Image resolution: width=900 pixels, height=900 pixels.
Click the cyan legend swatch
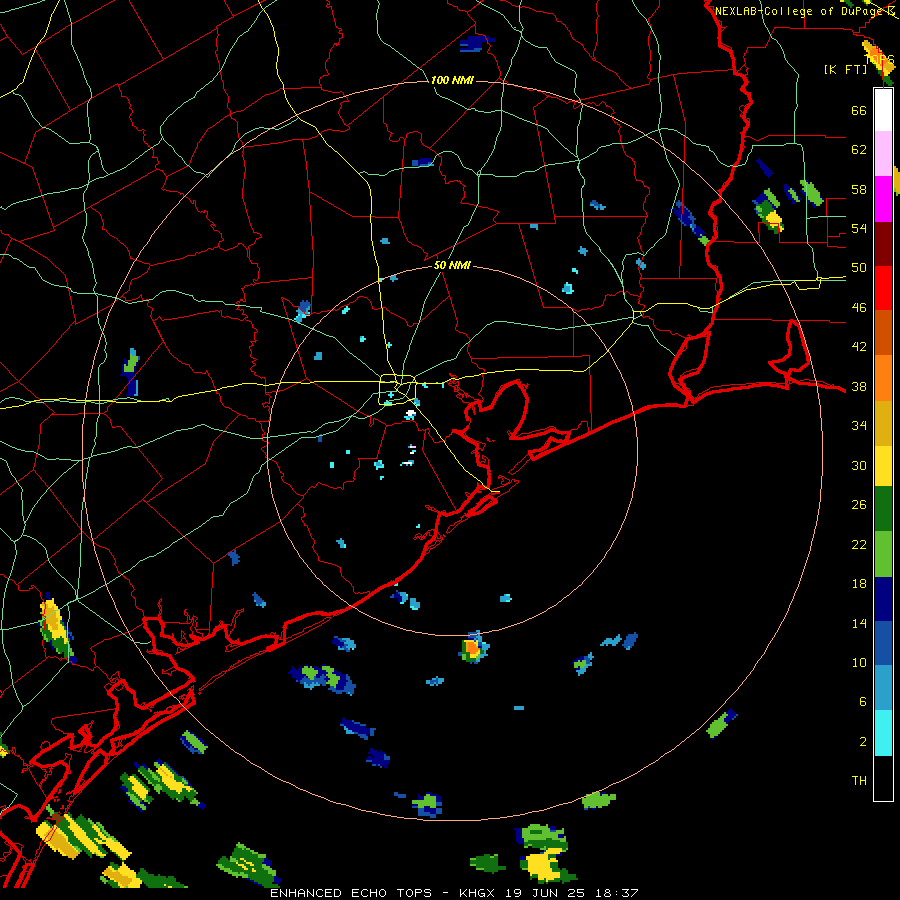pos(883,733)
